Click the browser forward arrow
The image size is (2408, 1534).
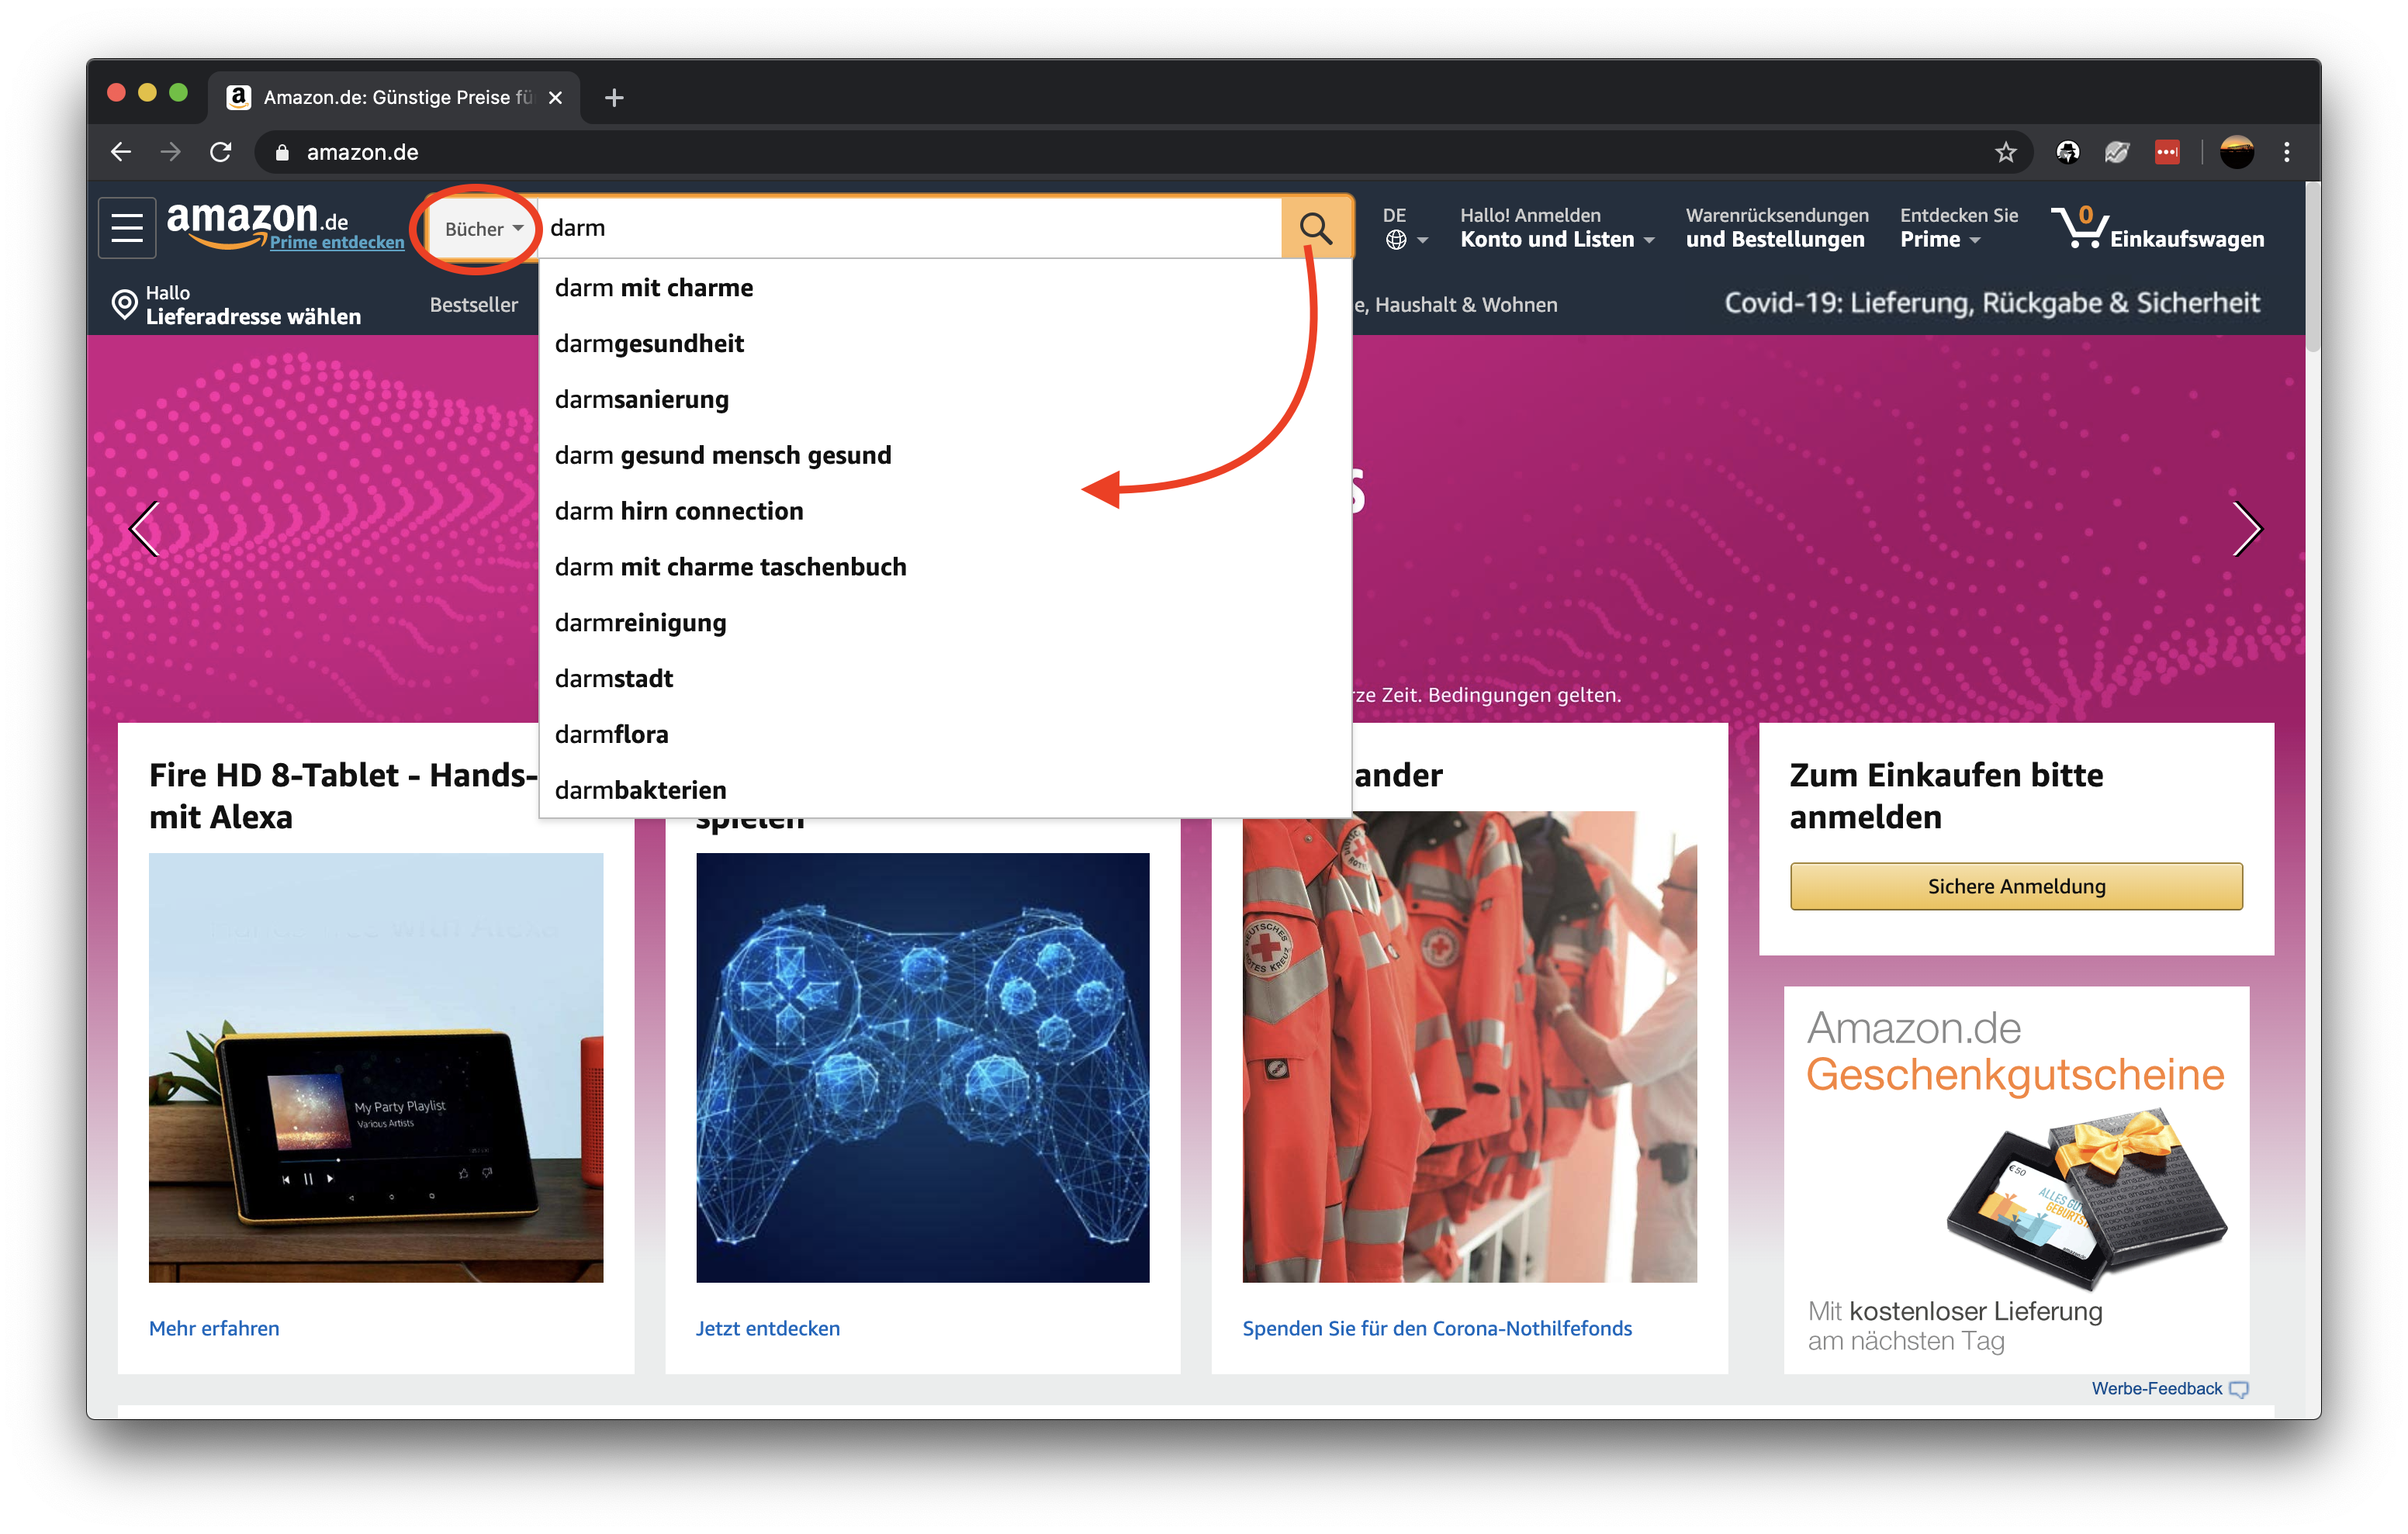pos(171,152)
